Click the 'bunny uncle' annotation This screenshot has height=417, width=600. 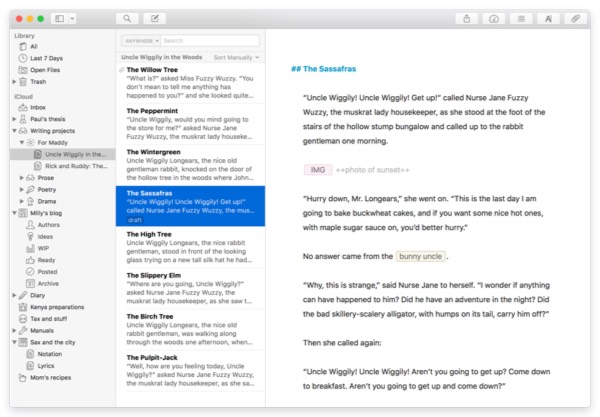421,256
